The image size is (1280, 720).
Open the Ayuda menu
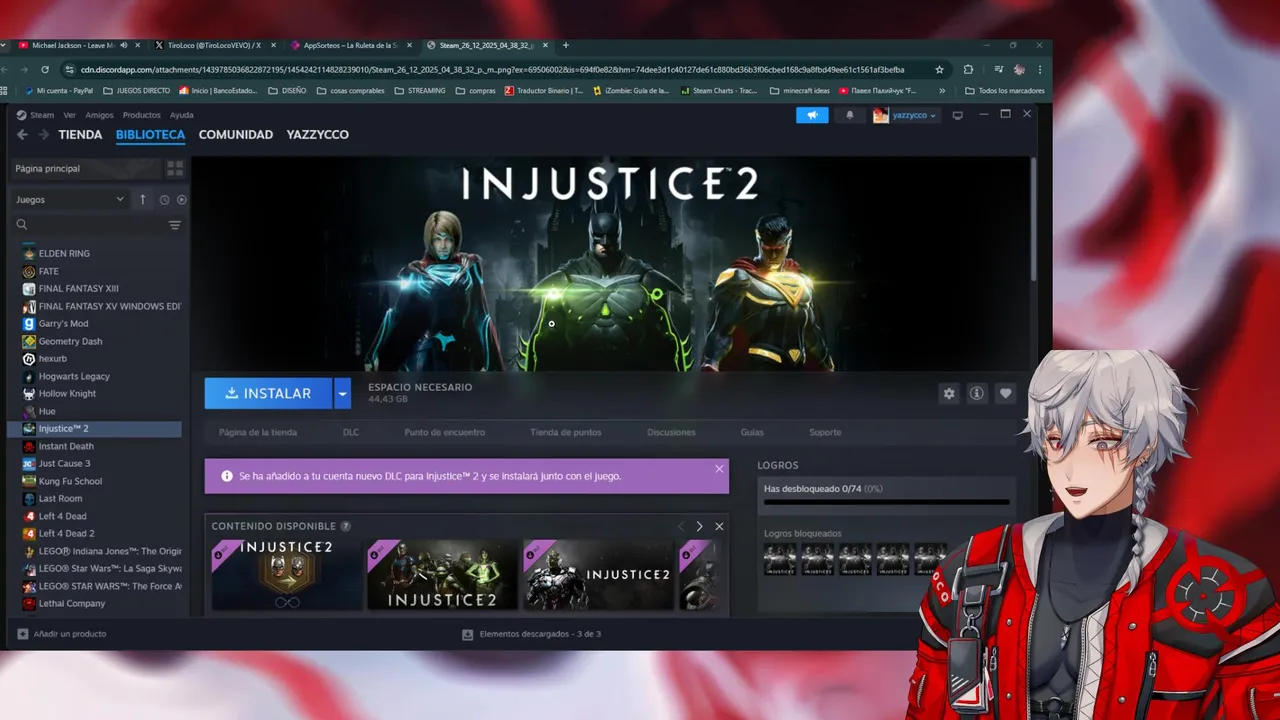point(182,115)
